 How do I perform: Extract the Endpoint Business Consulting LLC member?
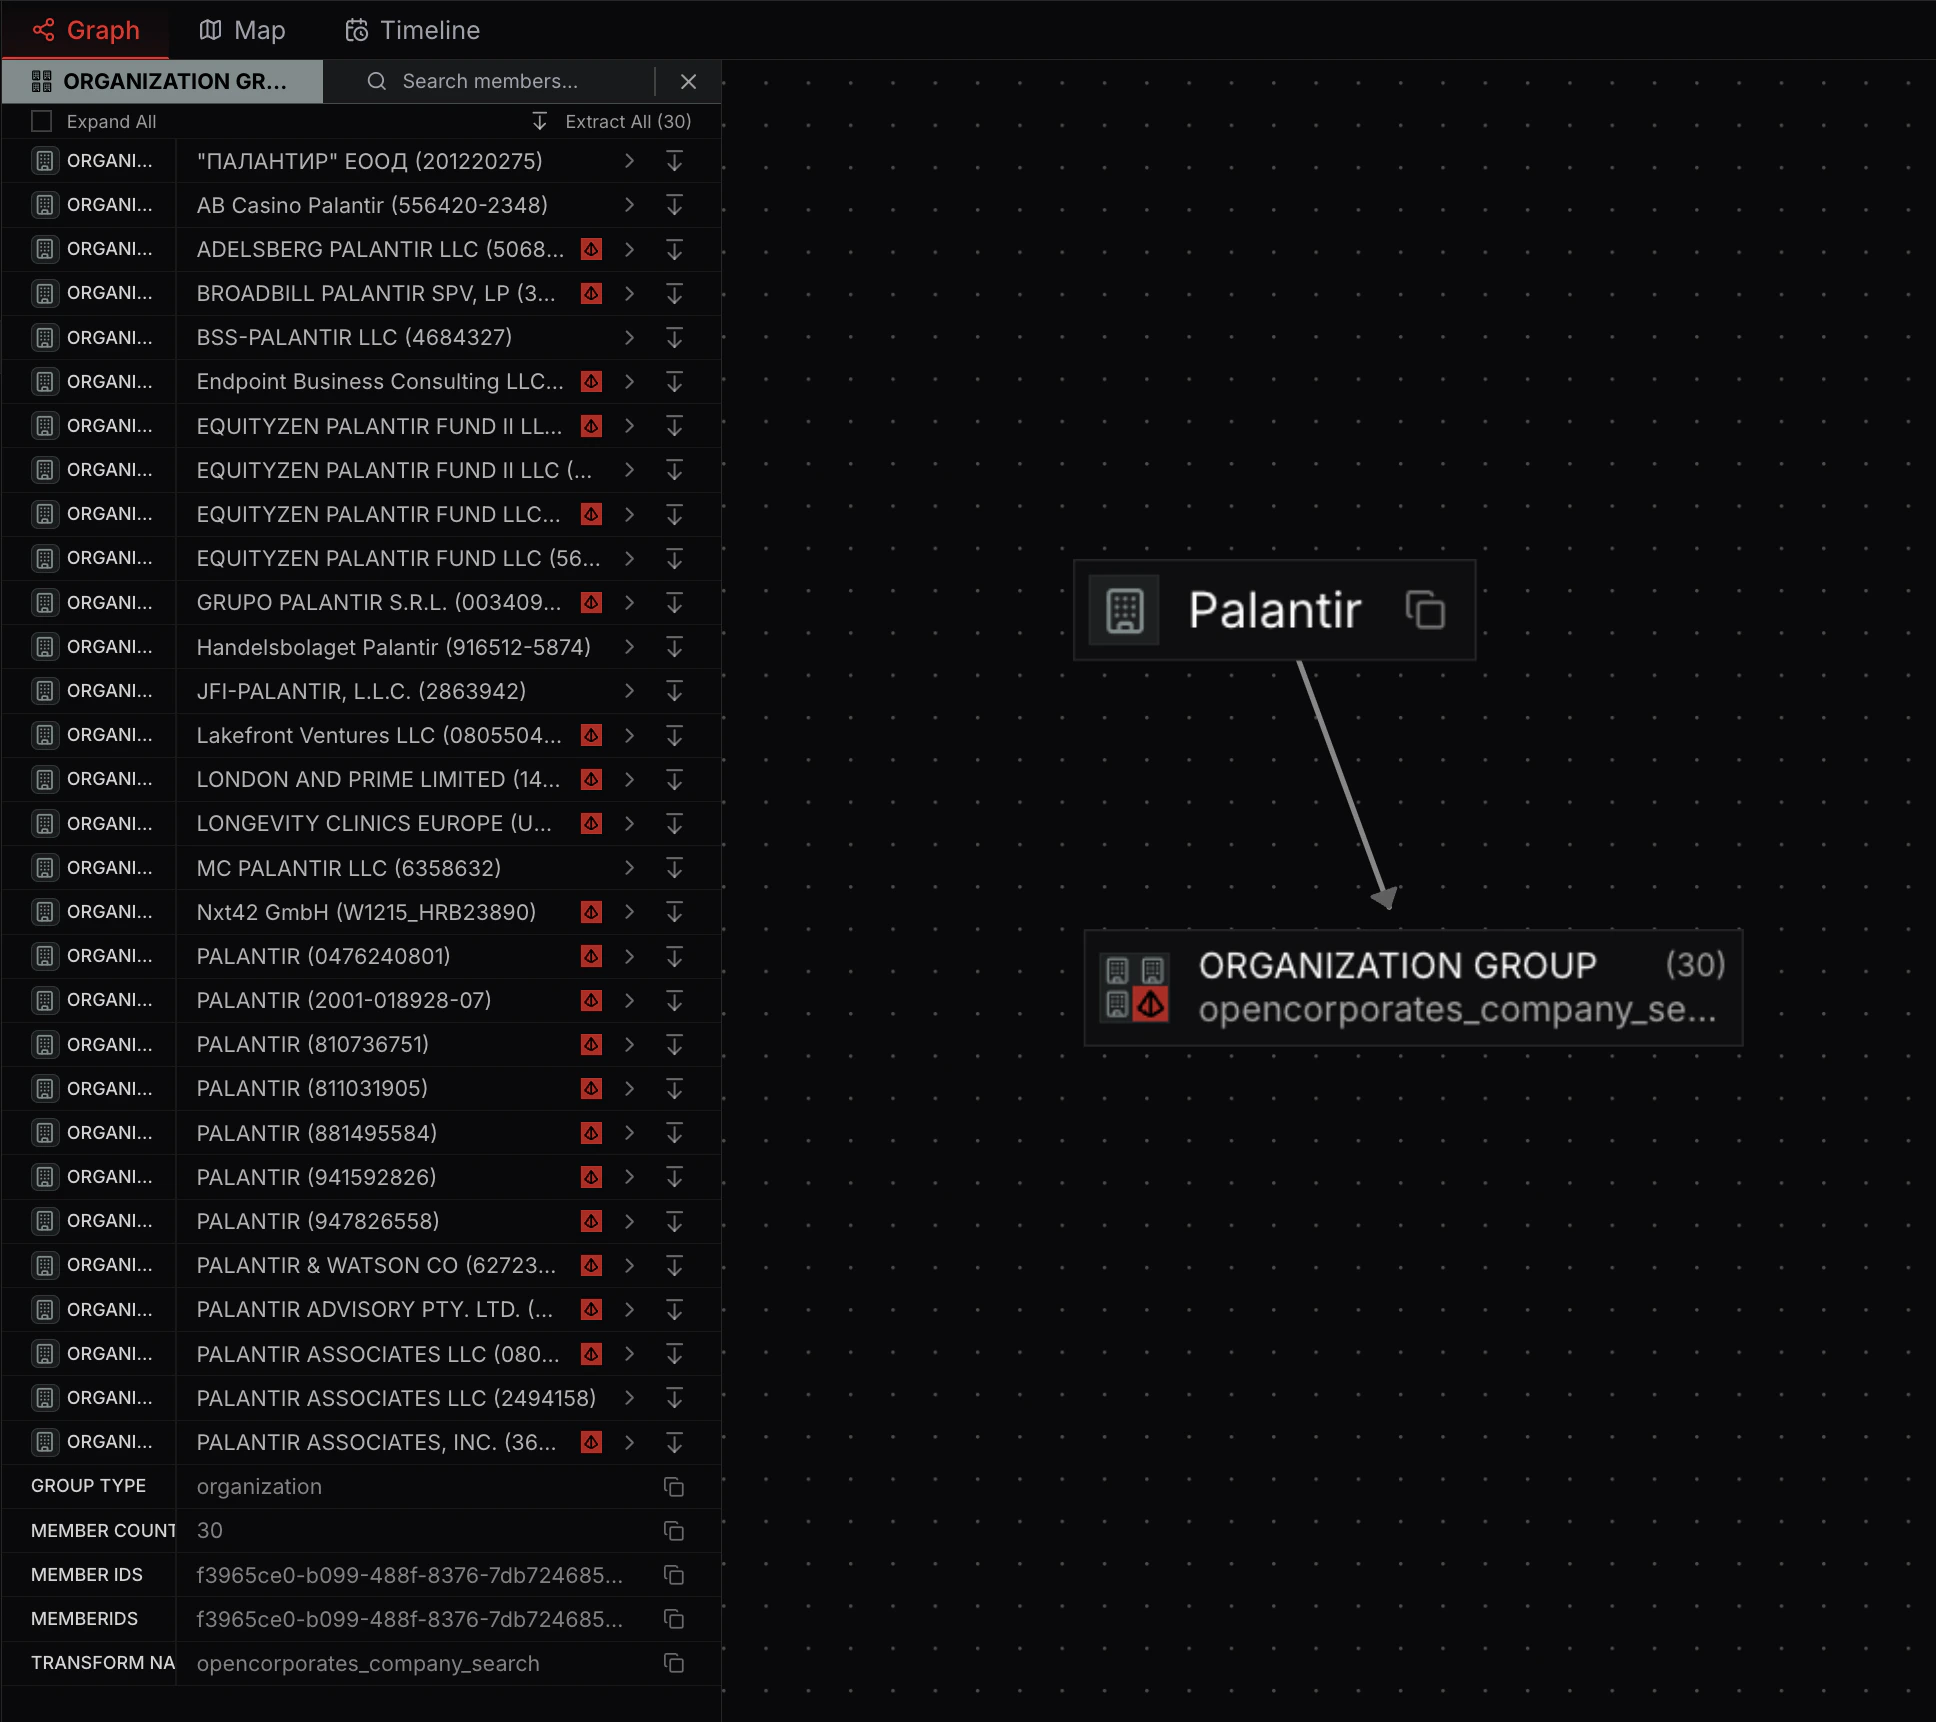[x=675, y=381]
